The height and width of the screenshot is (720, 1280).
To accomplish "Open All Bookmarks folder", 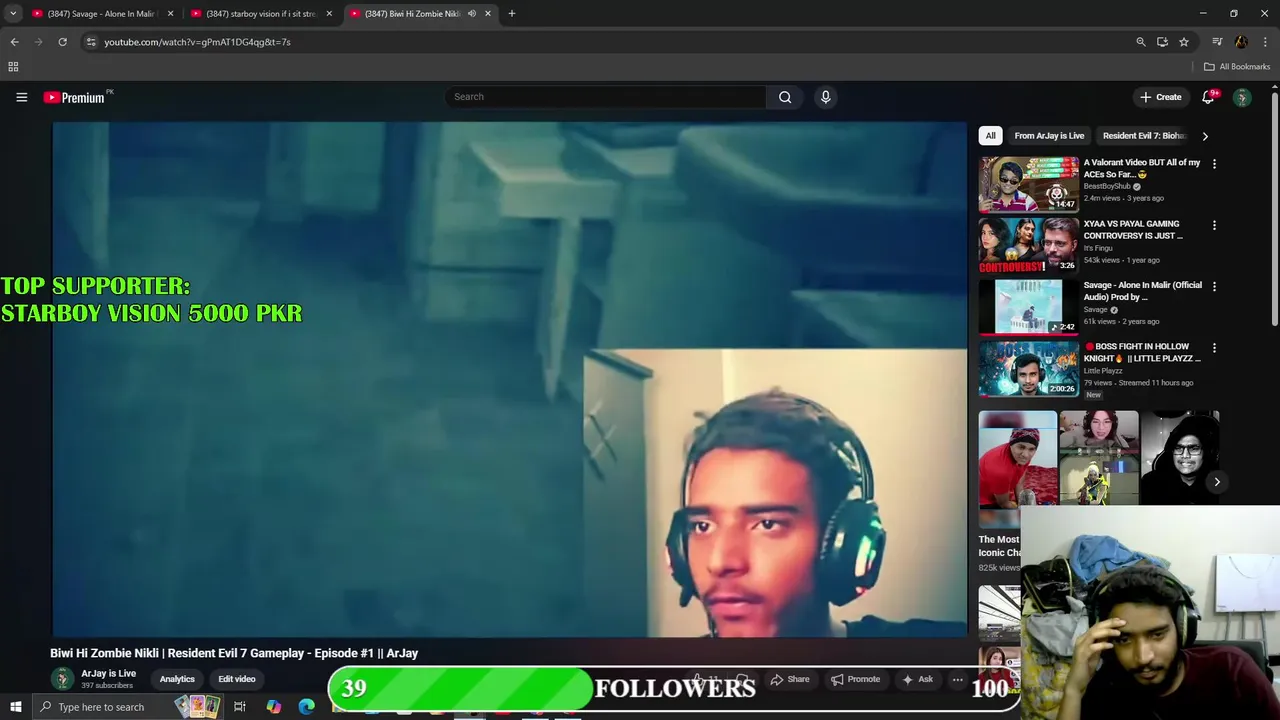I will [1237, 67].
